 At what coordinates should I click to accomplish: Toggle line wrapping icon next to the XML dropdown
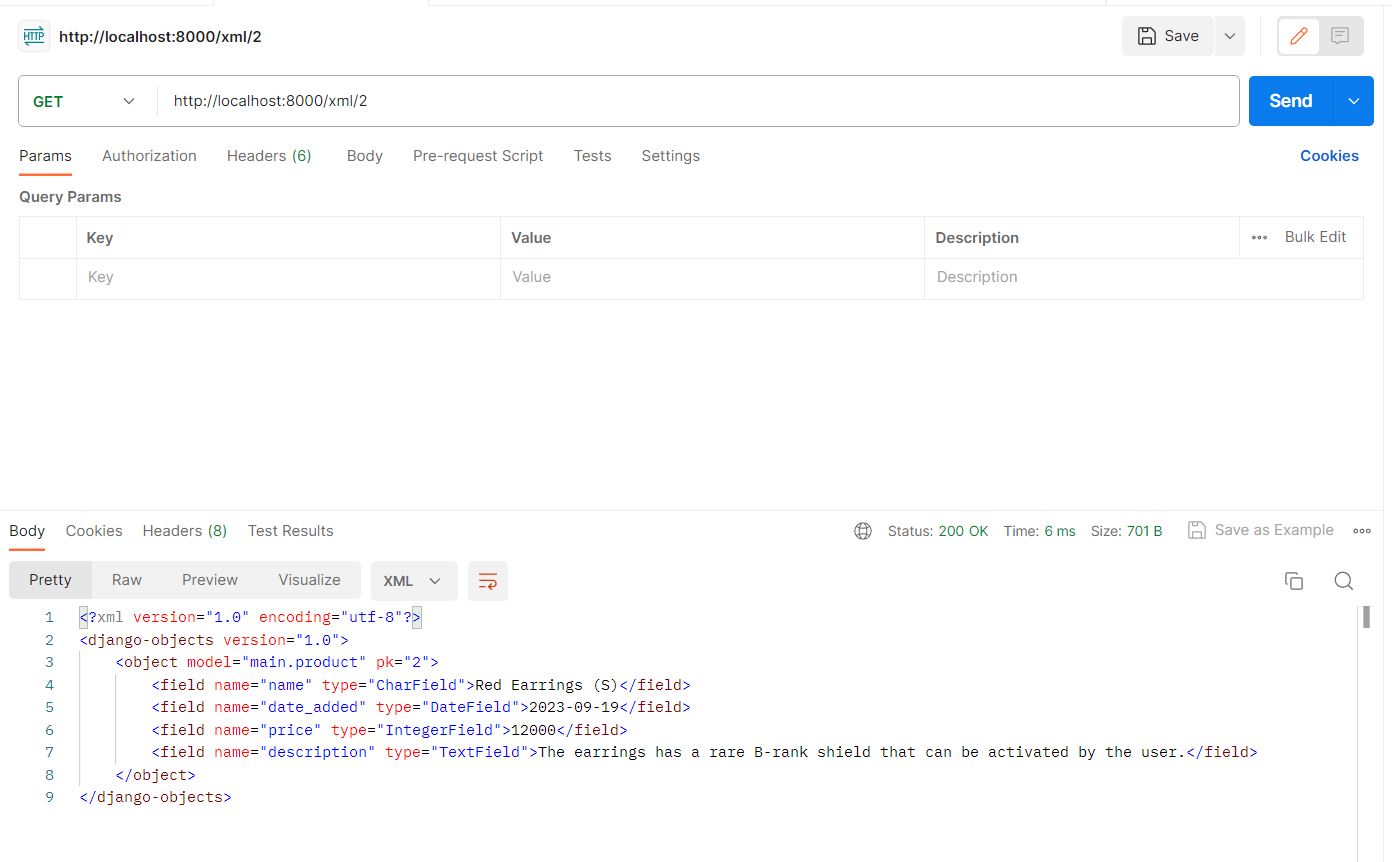[487, 581]
